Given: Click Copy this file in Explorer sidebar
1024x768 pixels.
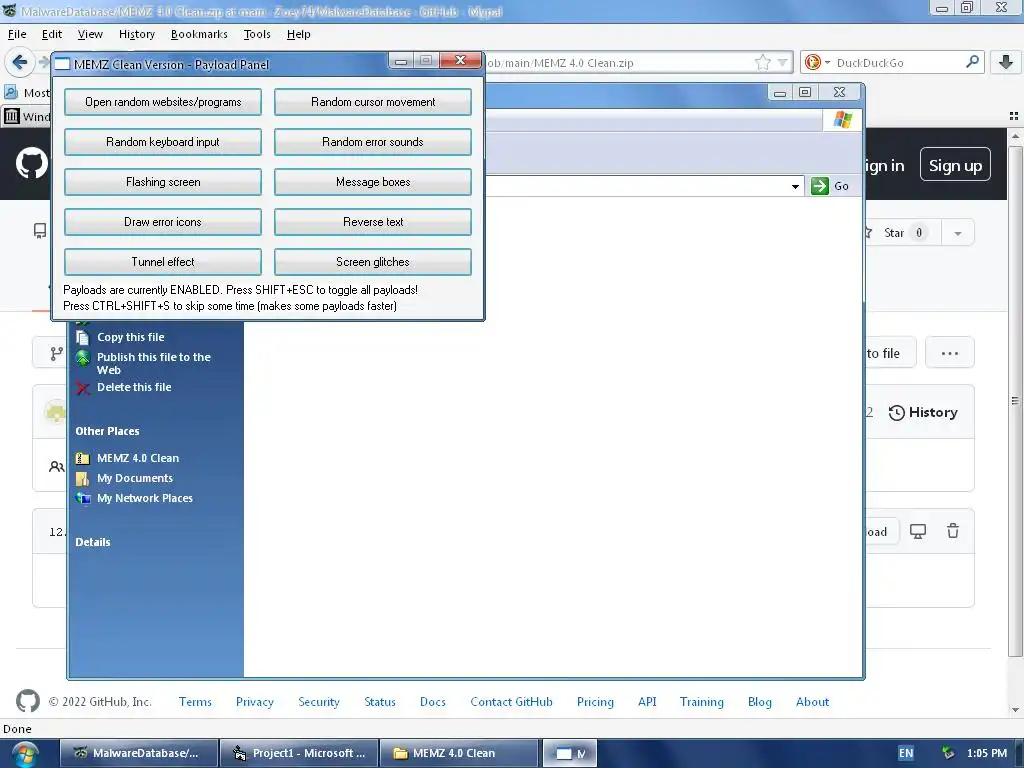Looking at the screenshot, I should tap(131, 337).
